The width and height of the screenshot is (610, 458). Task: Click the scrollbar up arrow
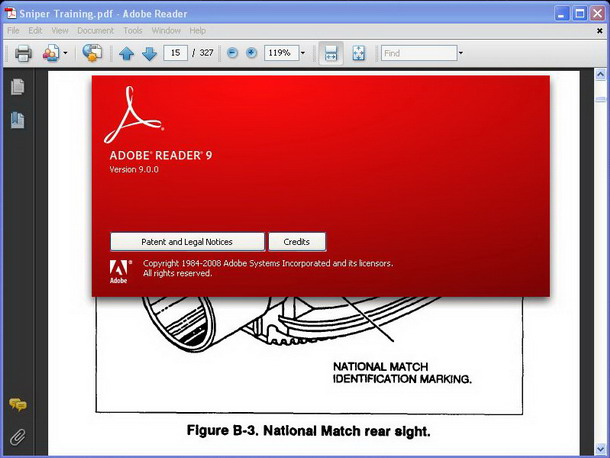click(x=600, y=74)
